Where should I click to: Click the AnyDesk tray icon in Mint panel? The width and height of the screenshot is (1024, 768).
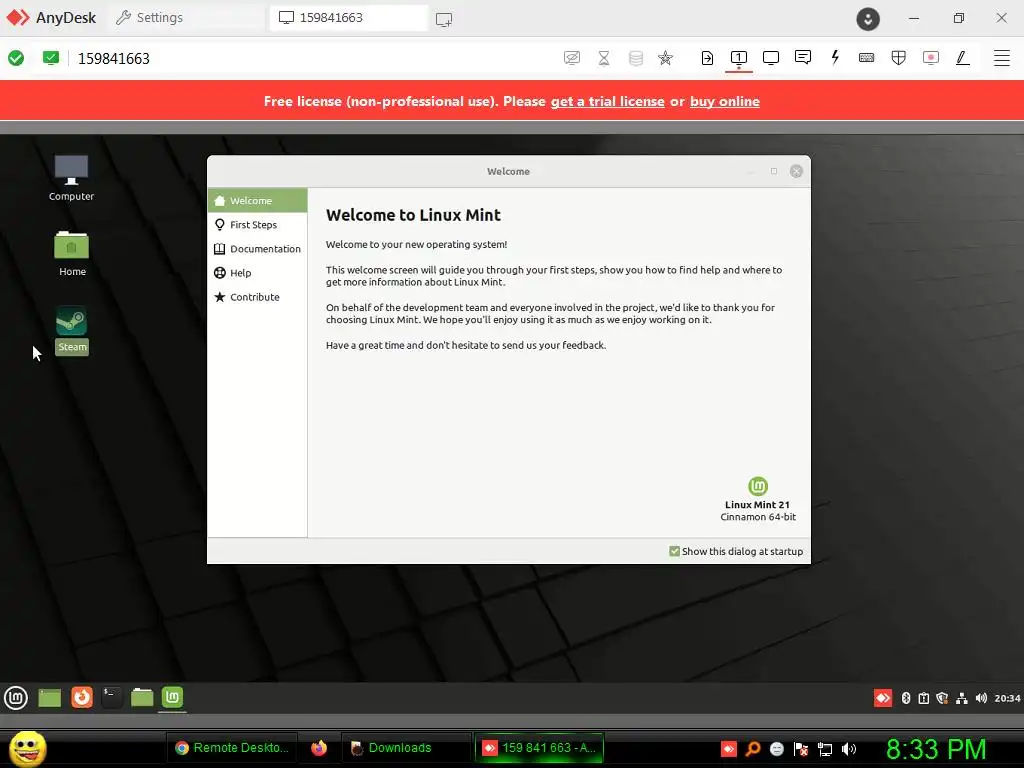(x=883, y=698)
